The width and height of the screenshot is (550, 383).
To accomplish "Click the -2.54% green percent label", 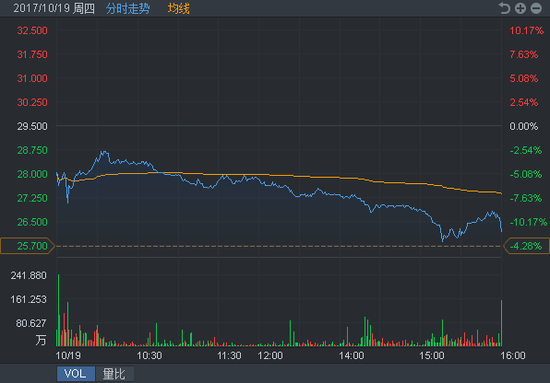I will [526, 150].
